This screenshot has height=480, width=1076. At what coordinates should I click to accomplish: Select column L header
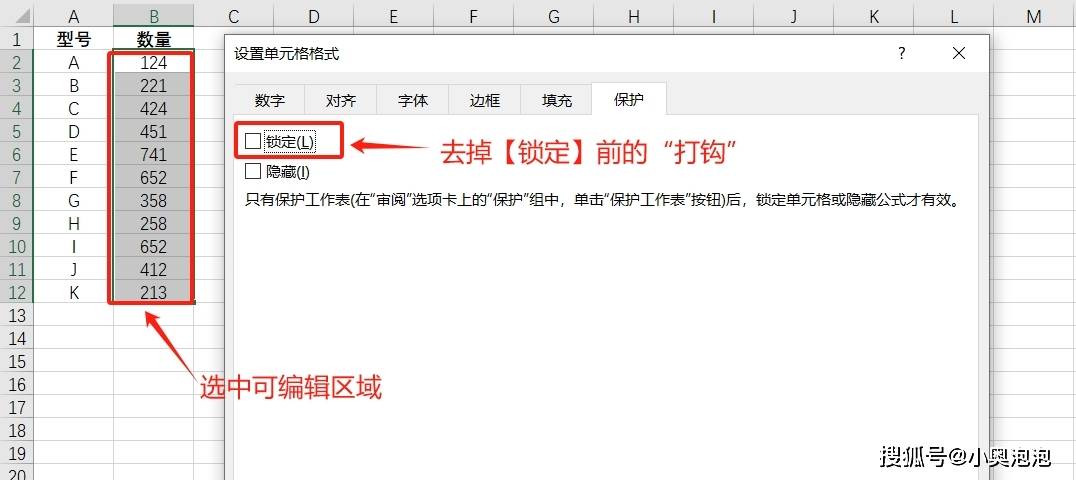pyautogui.click(x=954, y=16)
